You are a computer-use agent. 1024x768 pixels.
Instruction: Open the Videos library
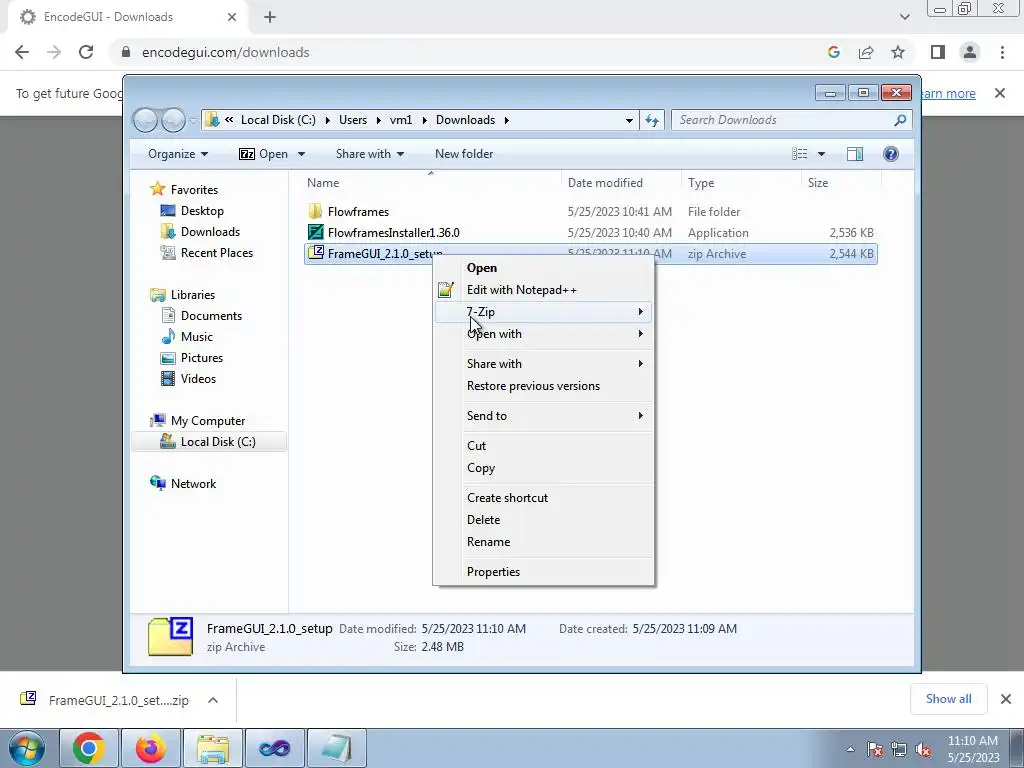pos(198,379)
